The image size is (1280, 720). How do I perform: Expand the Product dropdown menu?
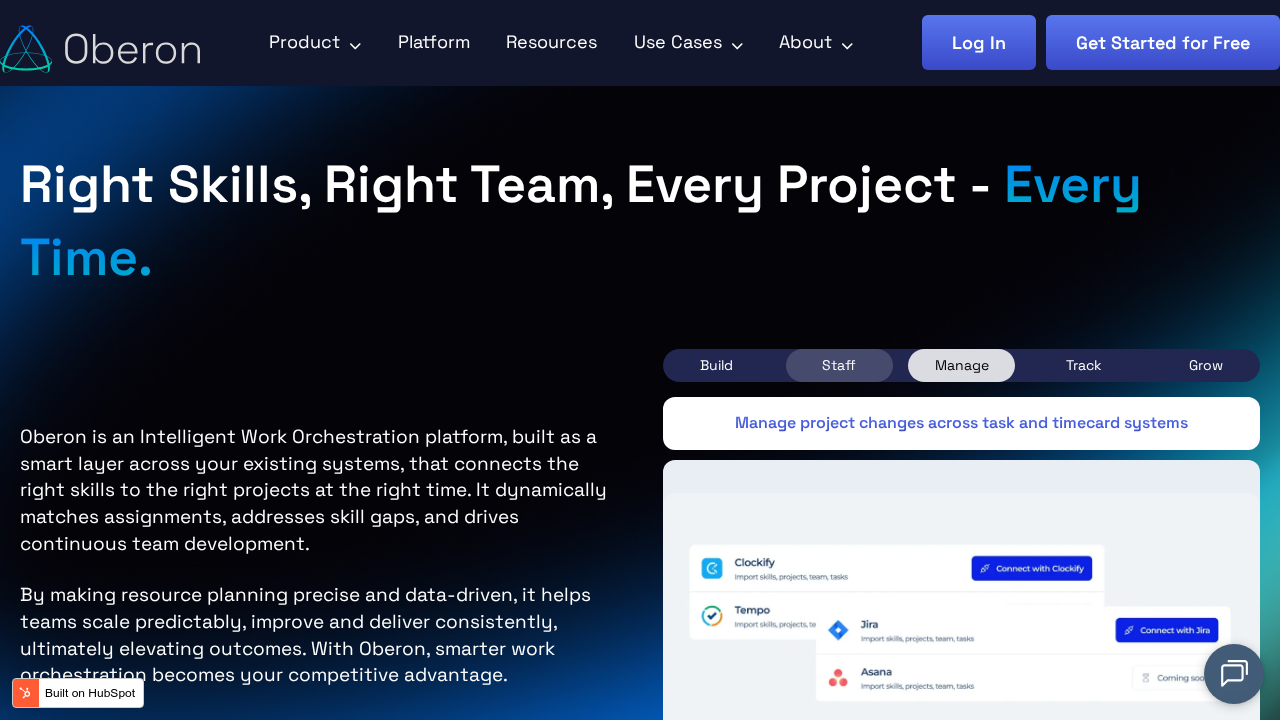coord(314,43)
